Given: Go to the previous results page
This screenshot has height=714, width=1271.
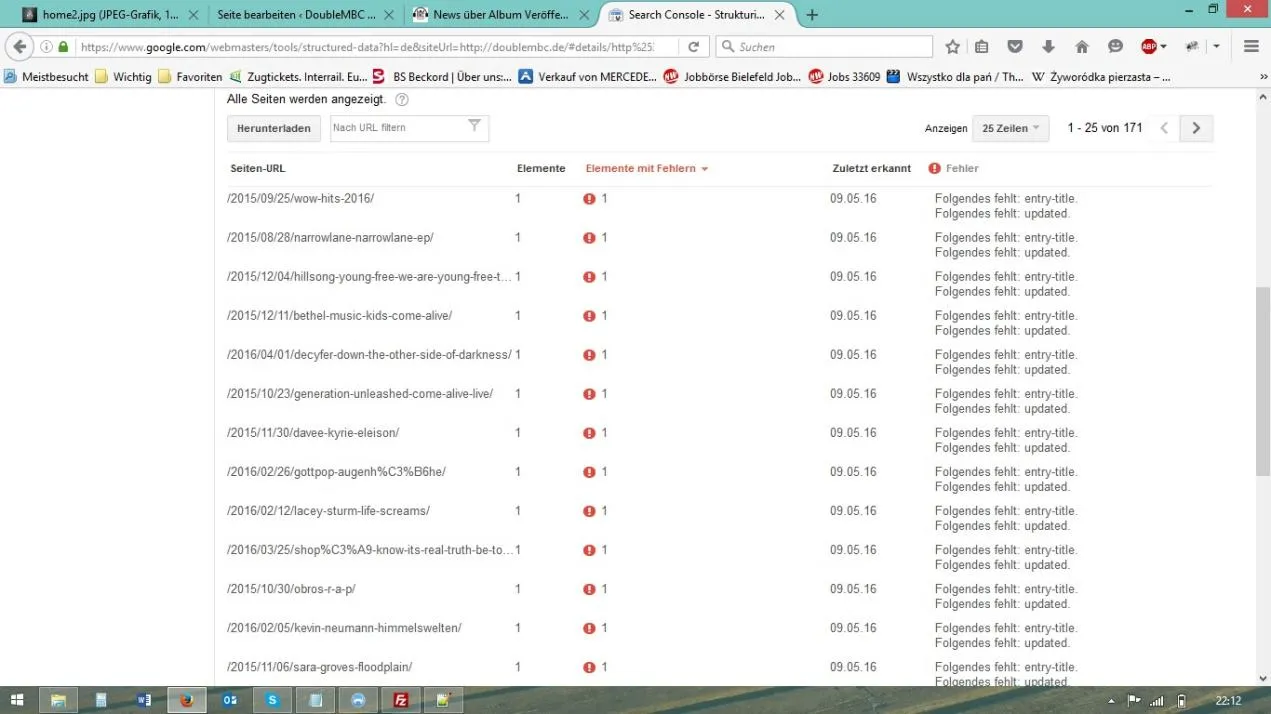Looking at the screenshot, I should pos(1164,128).
